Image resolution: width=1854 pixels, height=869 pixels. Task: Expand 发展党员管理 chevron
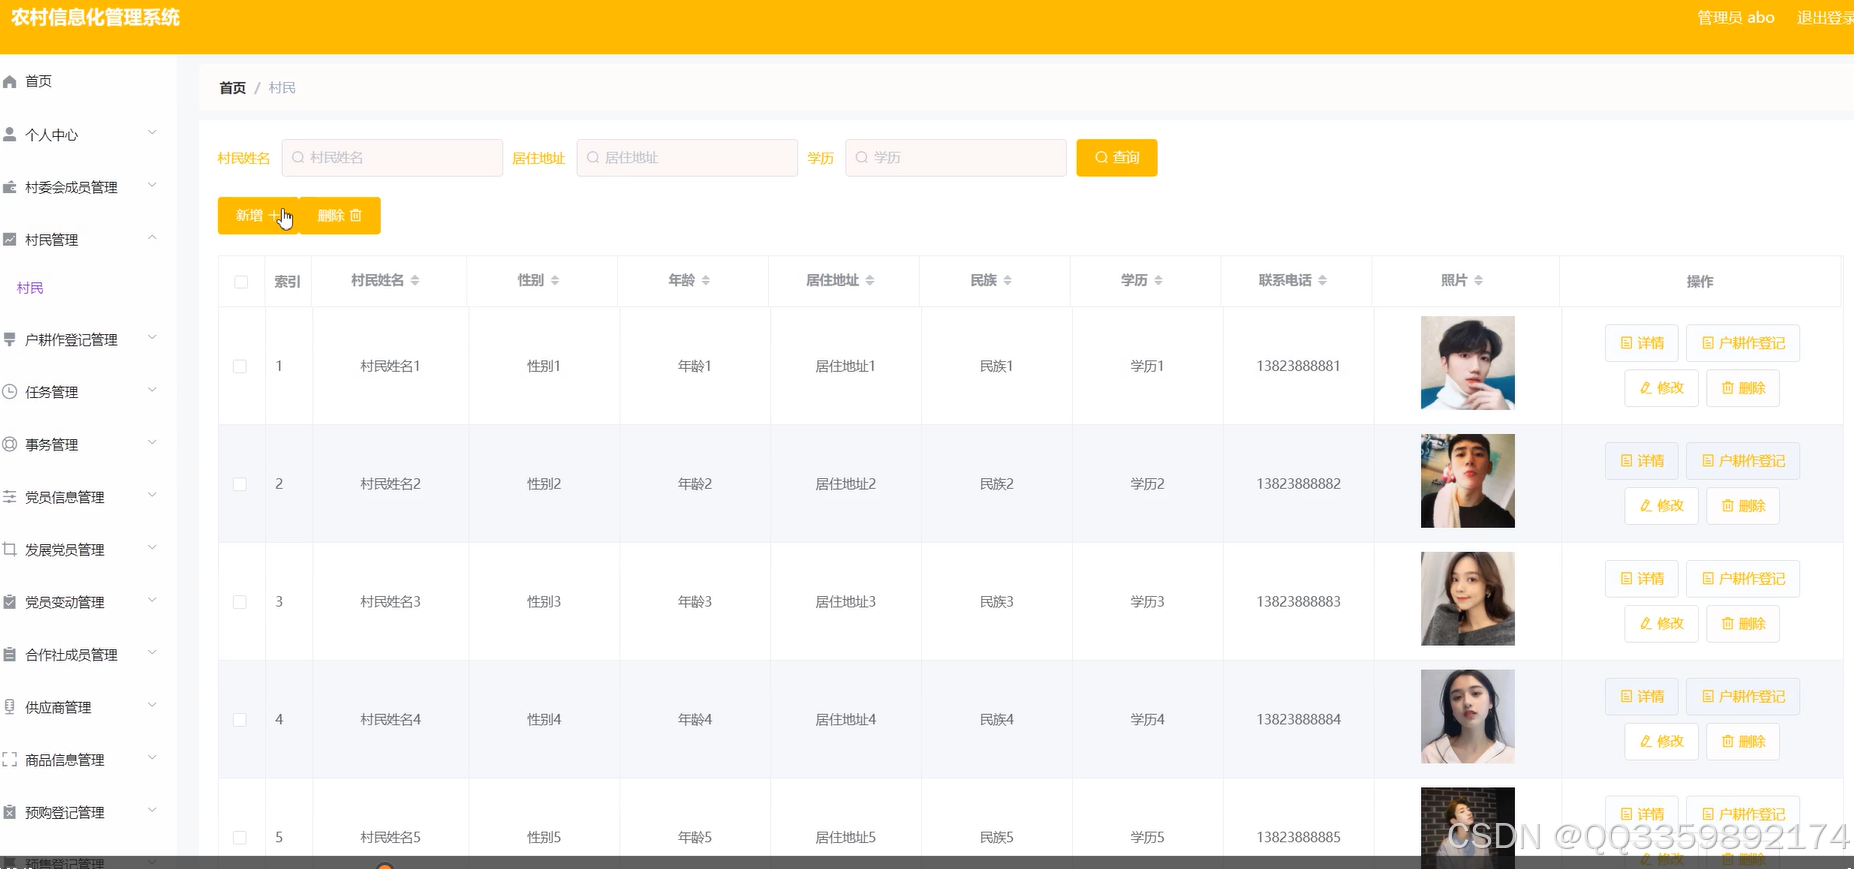152,547
